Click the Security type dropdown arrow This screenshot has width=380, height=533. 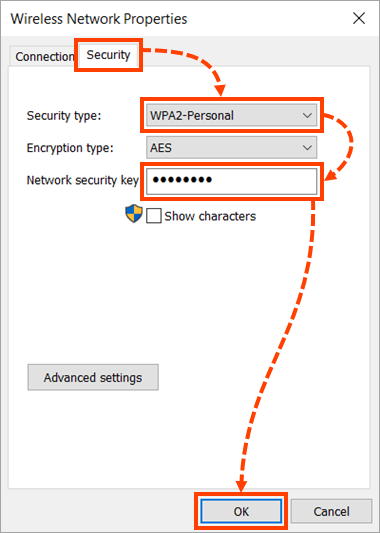[x=307, y=116]
